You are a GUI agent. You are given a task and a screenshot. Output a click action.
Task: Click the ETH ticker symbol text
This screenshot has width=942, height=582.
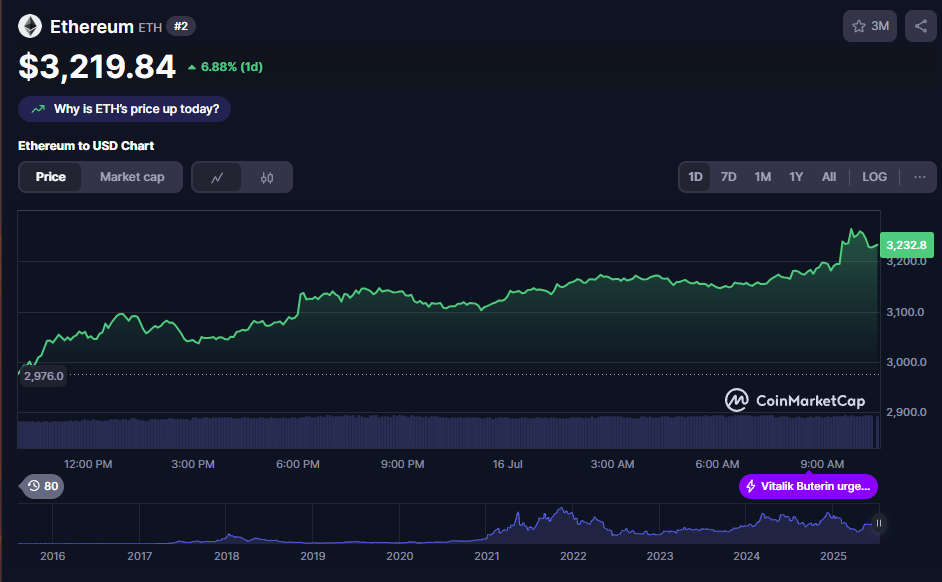pos(150,28)
